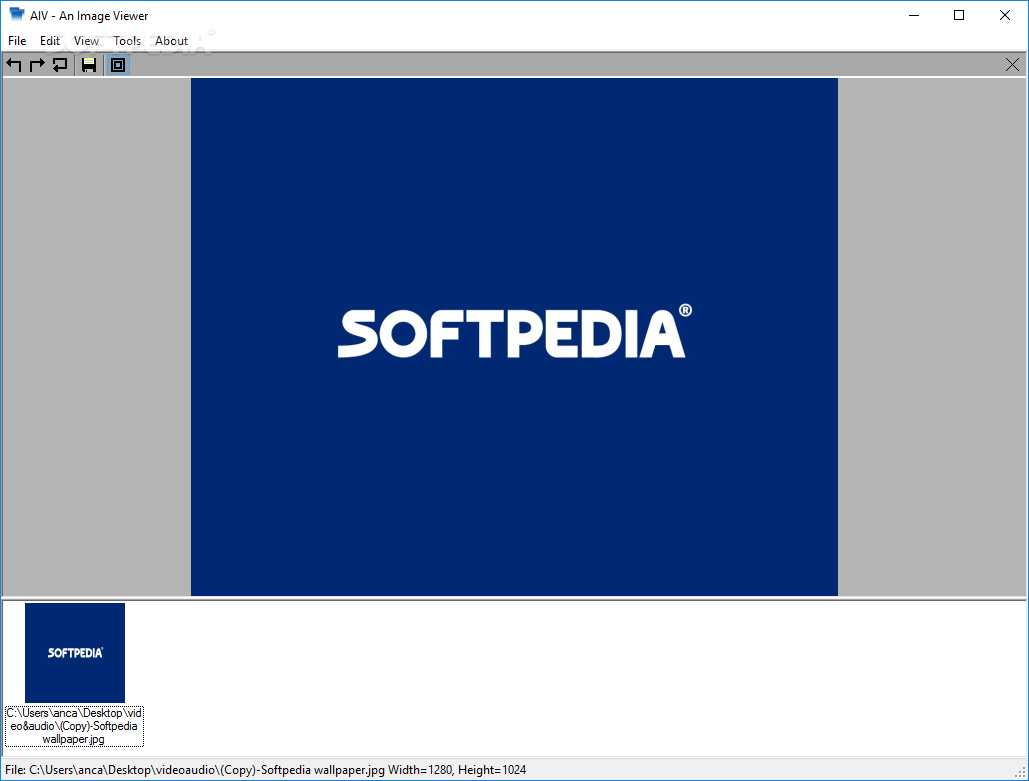Toggle the fit-to-window square icon
Screen dimensions: 1029x781
pos(118,64)
